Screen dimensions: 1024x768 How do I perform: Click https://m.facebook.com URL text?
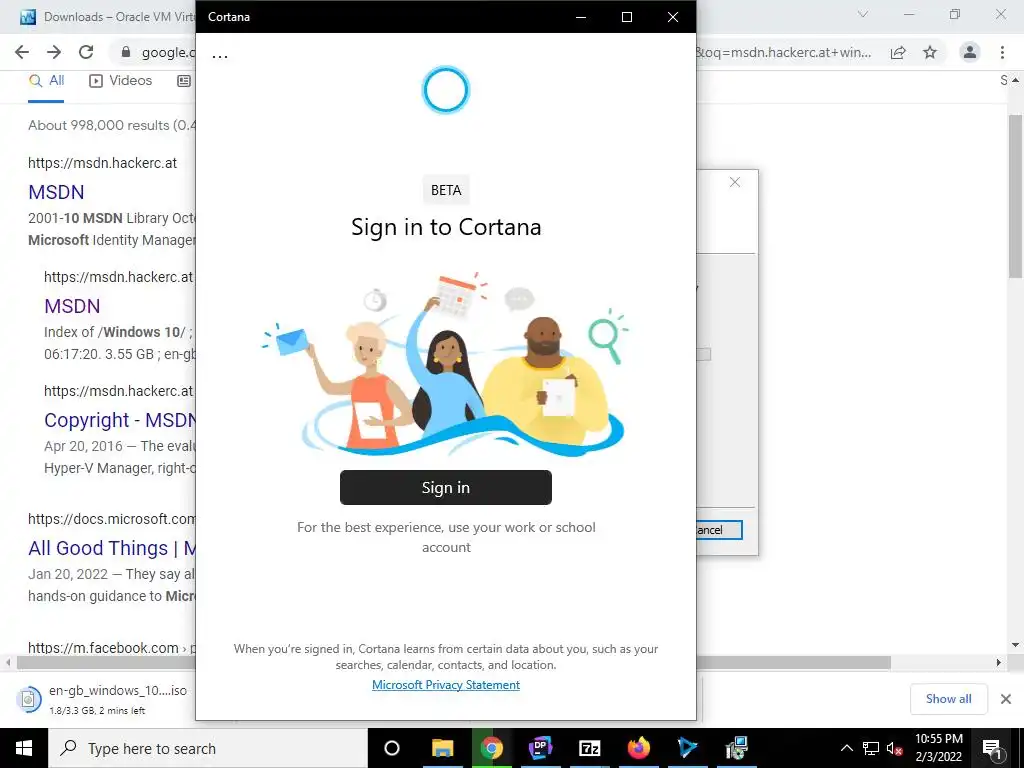click(x=103, y=648)
